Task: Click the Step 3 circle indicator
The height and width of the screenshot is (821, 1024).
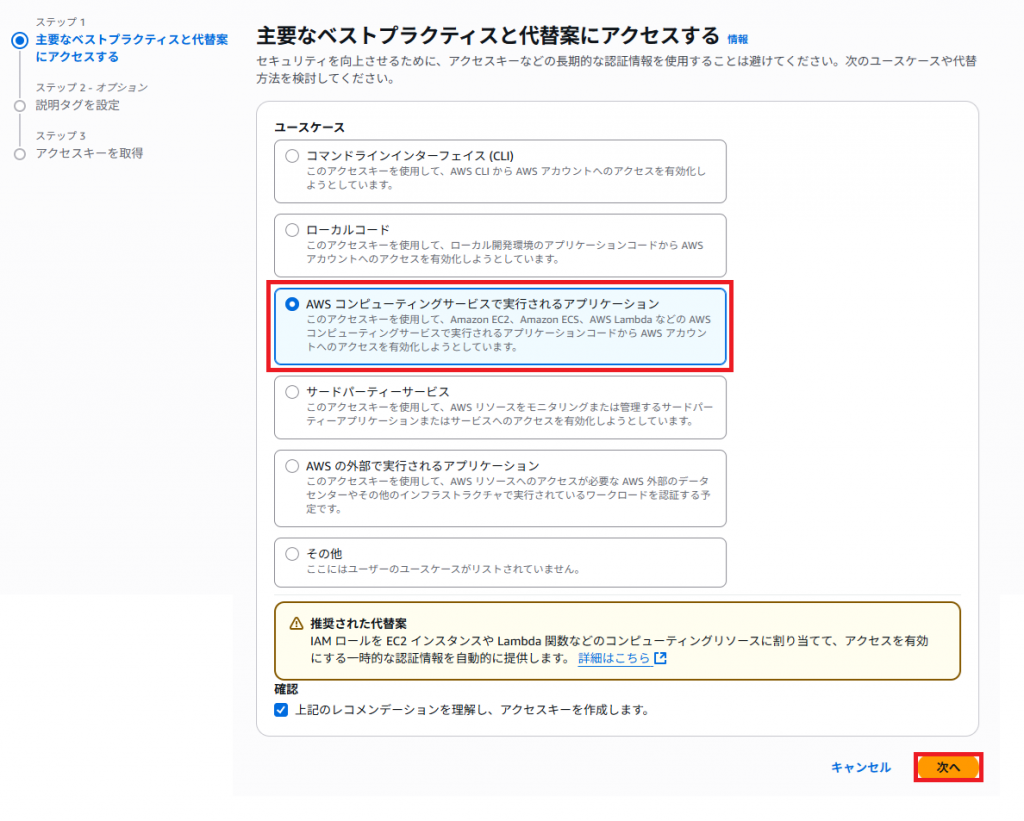Action: [19, 154]
